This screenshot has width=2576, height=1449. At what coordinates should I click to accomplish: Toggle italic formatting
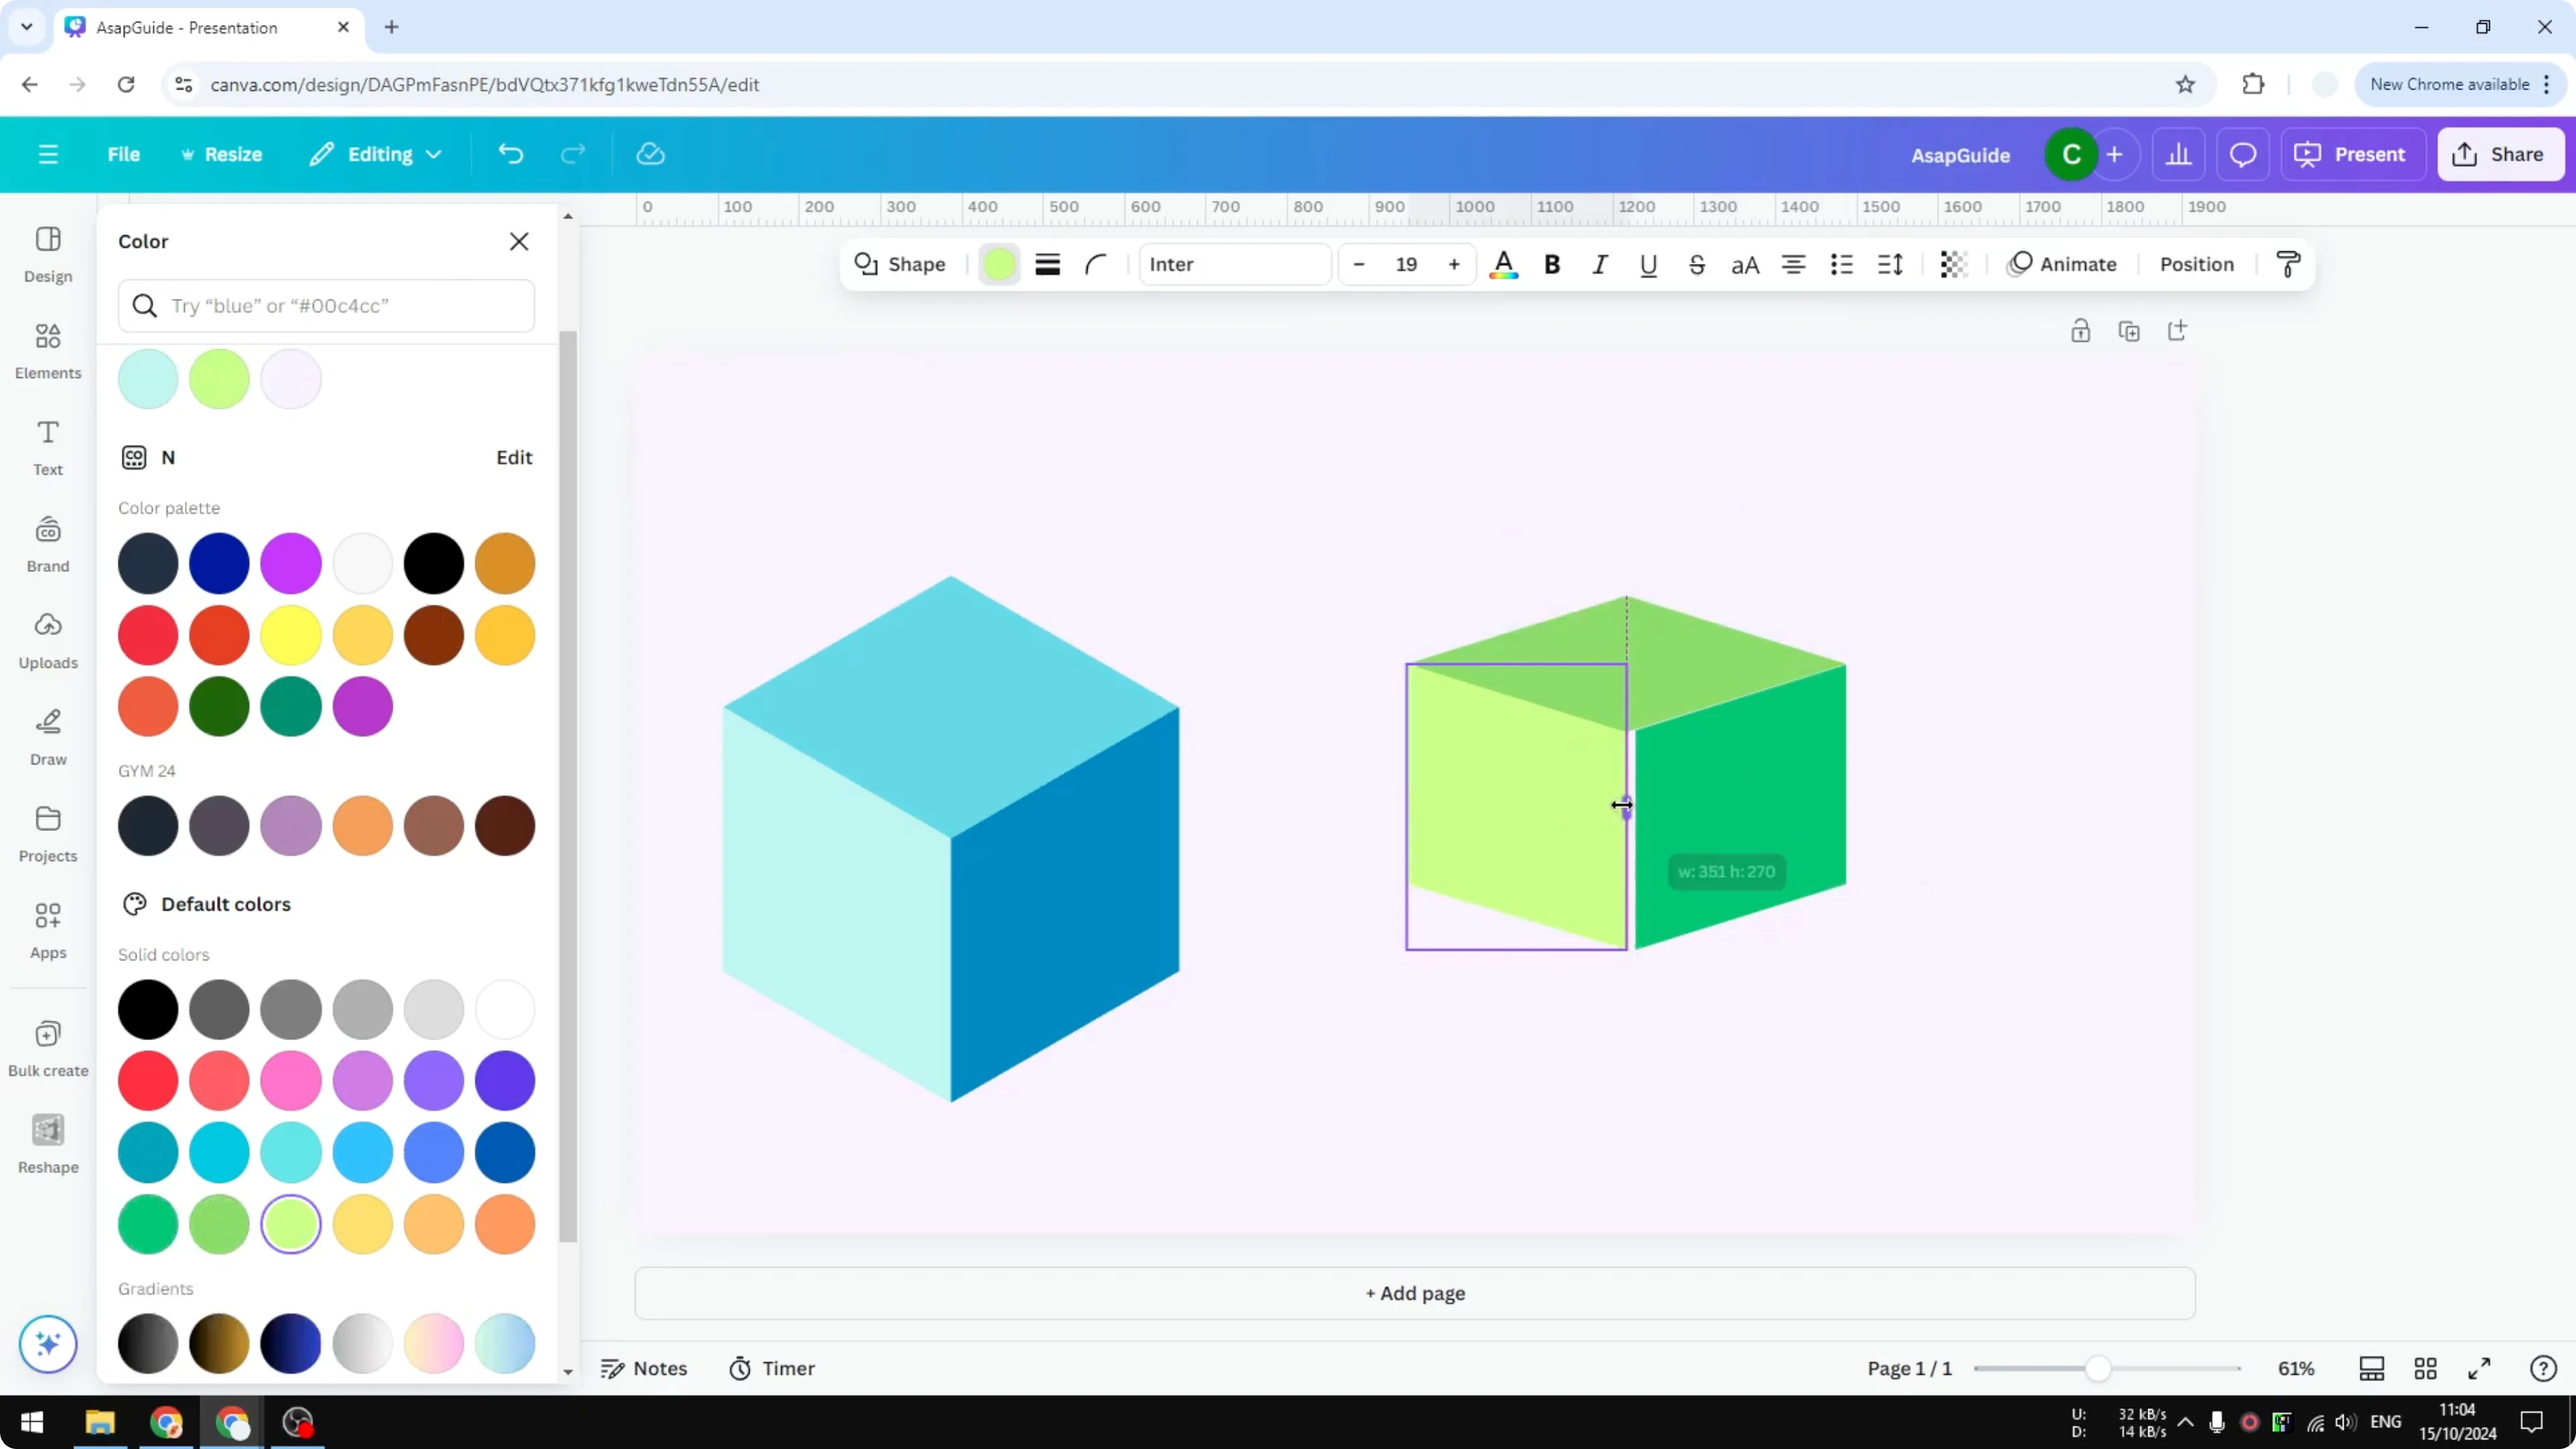coord(1599,264)
